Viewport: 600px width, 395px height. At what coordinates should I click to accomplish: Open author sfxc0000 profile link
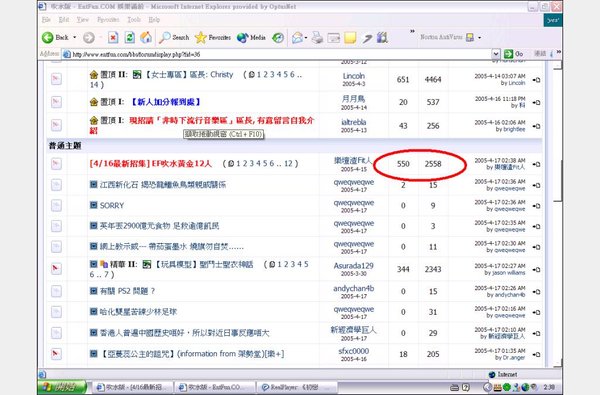tap(354, 351)
